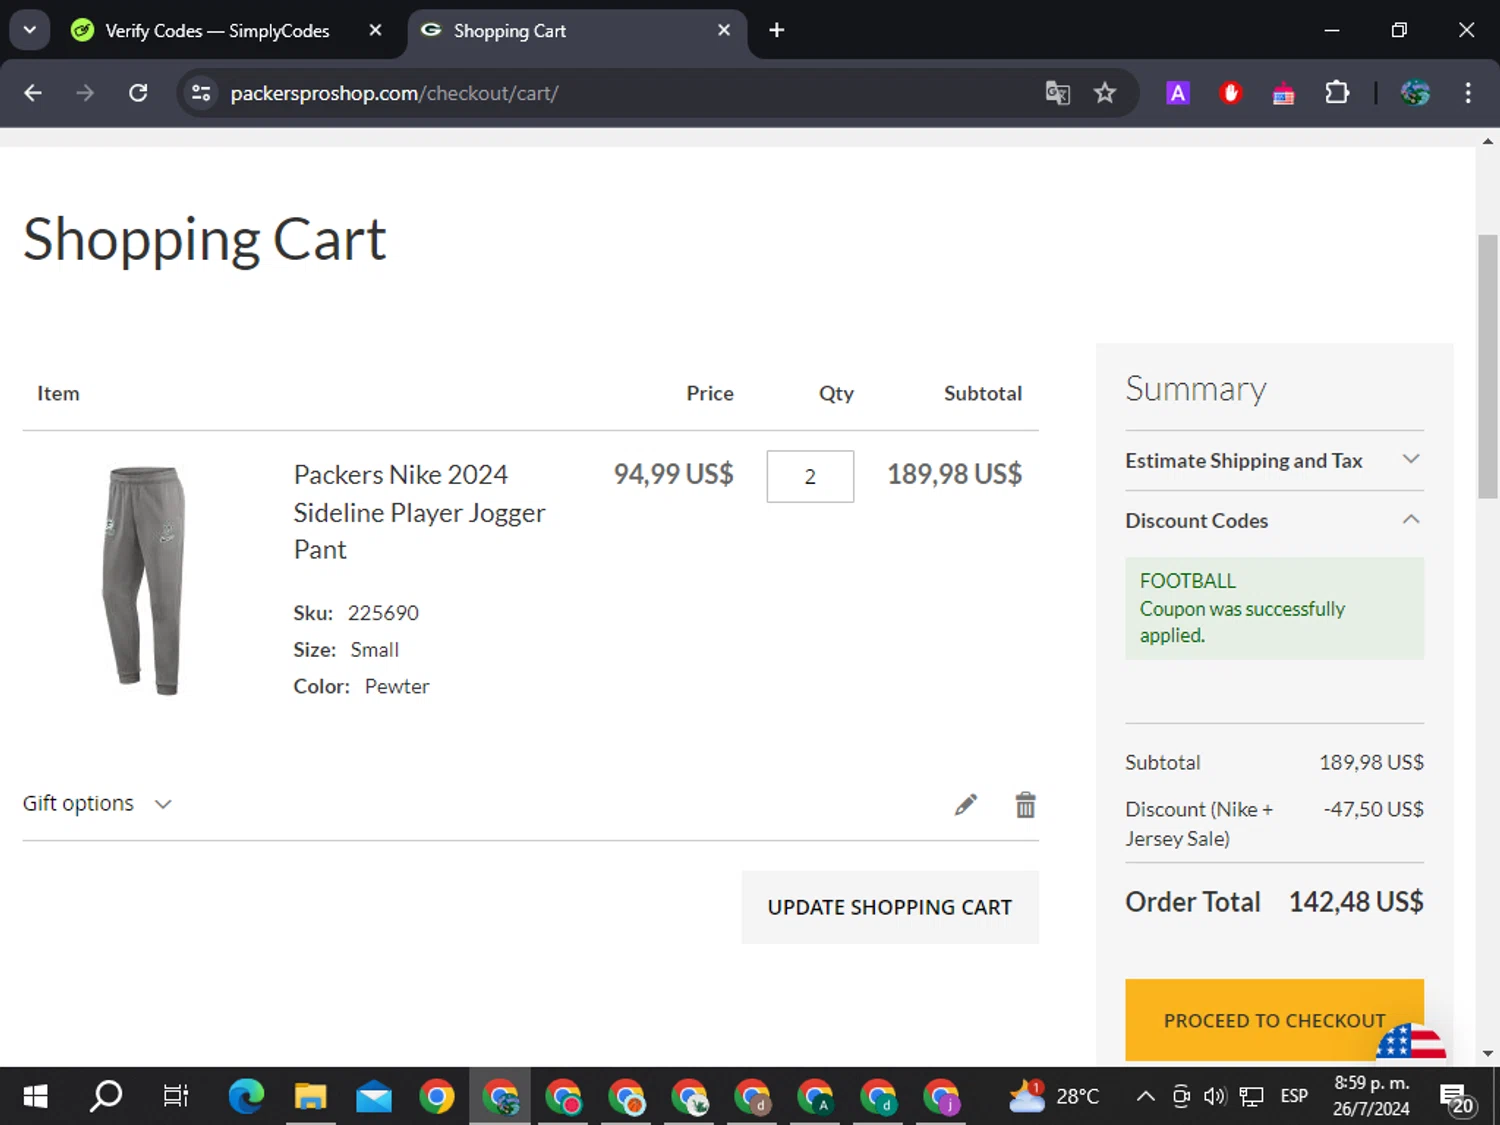Open the weather widget showing 28°C
This screenshot has height=1125, width=1500.
point(1053,1096)
